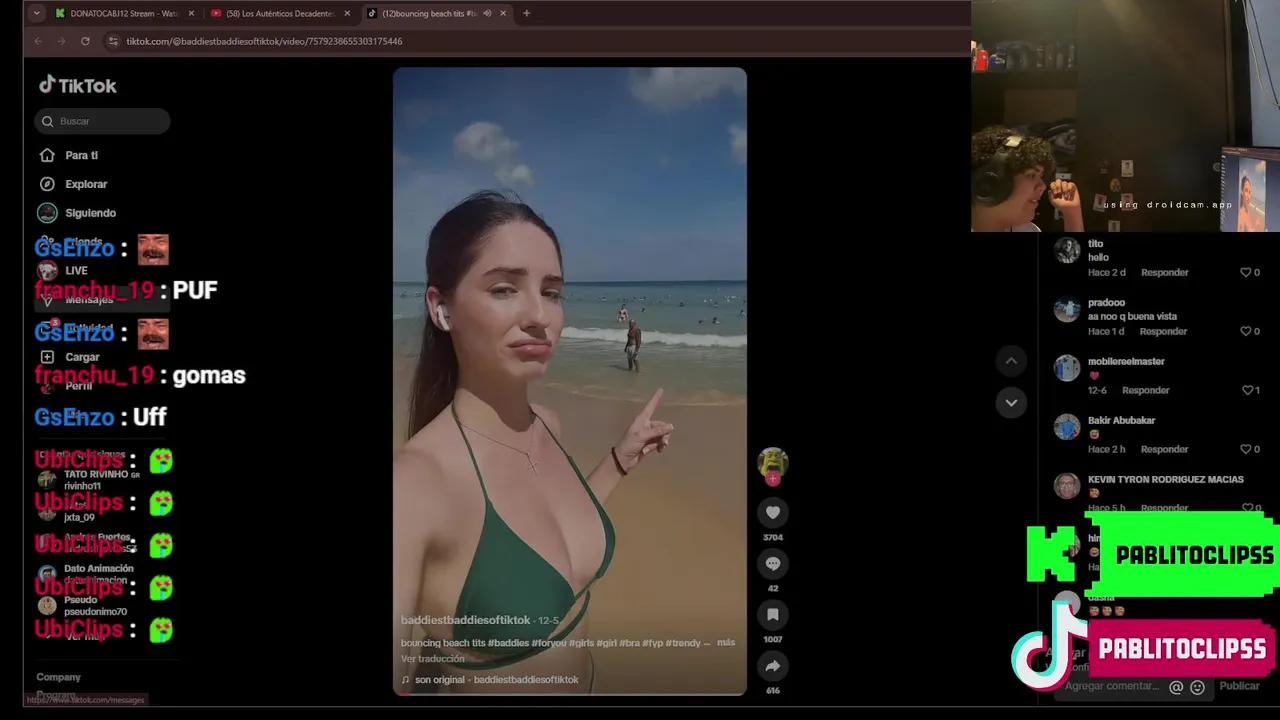View site information icon in address bar

(113, 41)
